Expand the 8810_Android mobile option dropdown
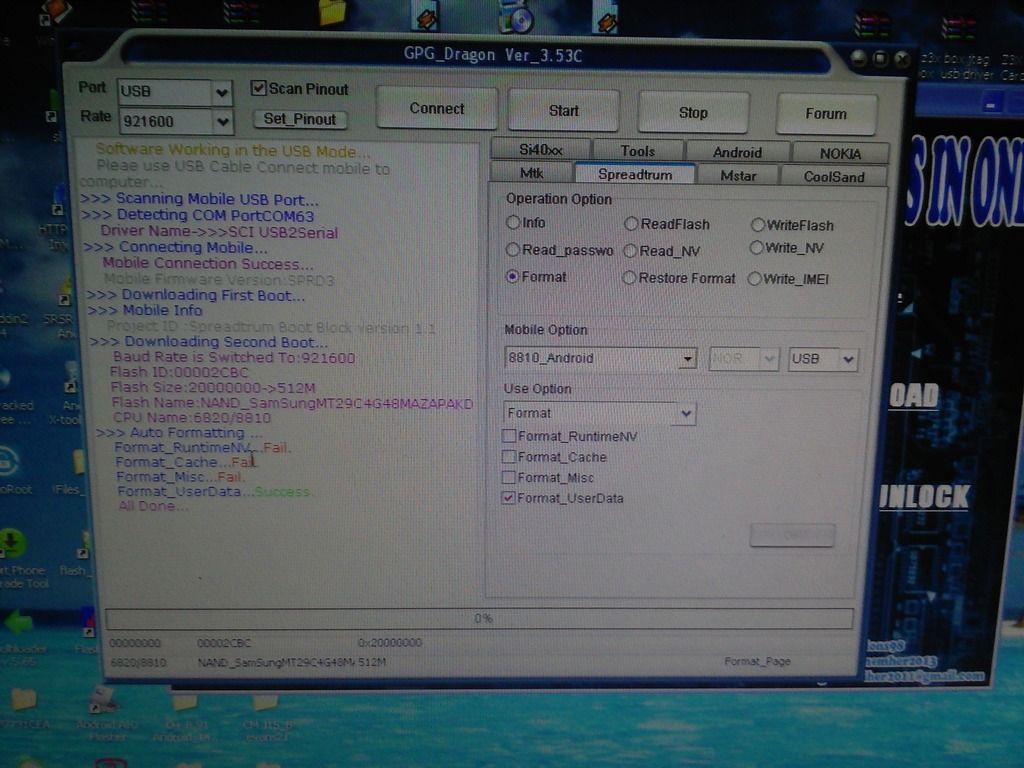 pyautogui.click(x=687, y=359)
